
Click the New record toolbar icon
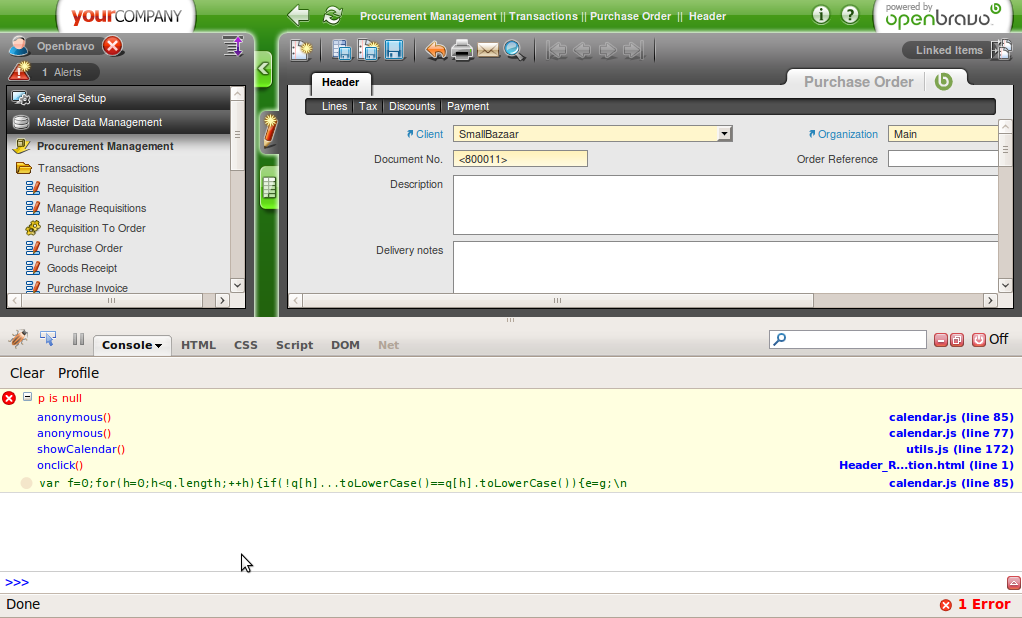coord(301,50)
